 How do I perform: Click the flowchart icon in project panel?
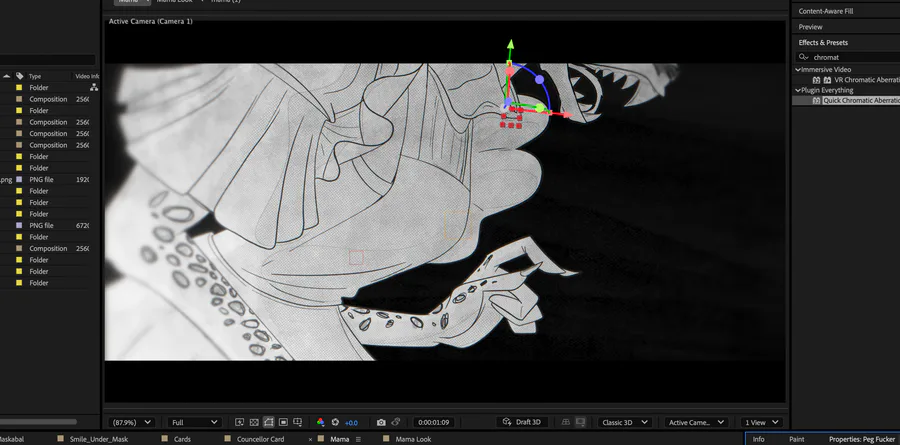(x=94, y=87)
